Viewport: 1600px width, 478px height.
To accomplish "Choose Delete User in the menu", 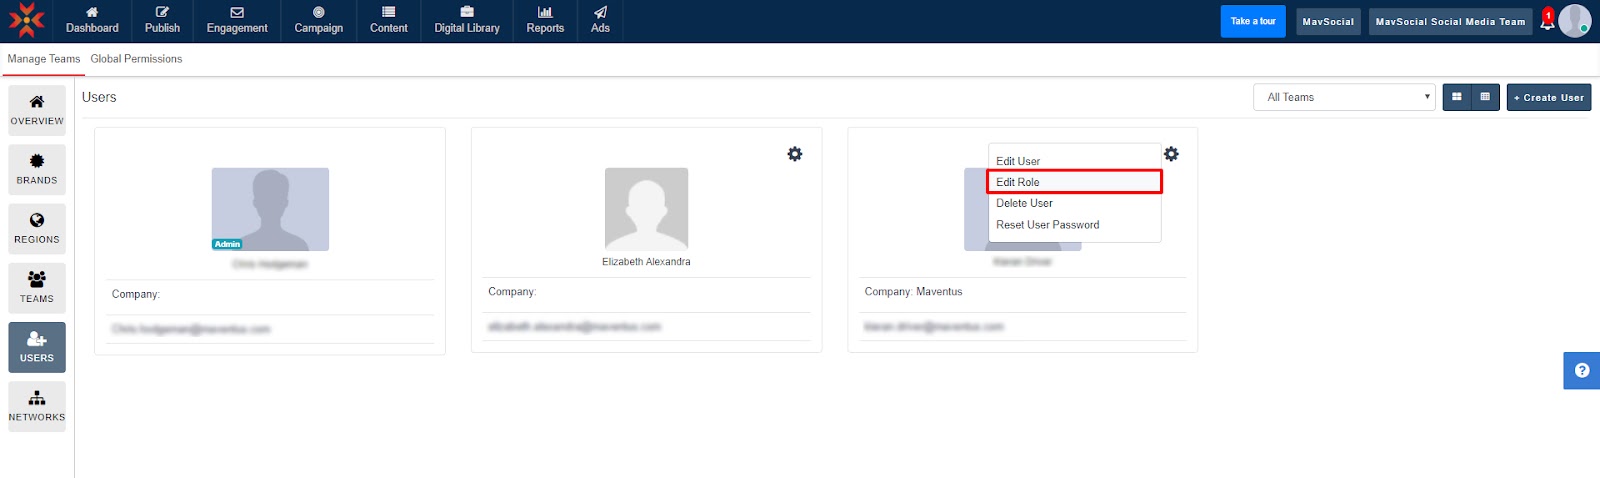I will tap(1024, 203).
